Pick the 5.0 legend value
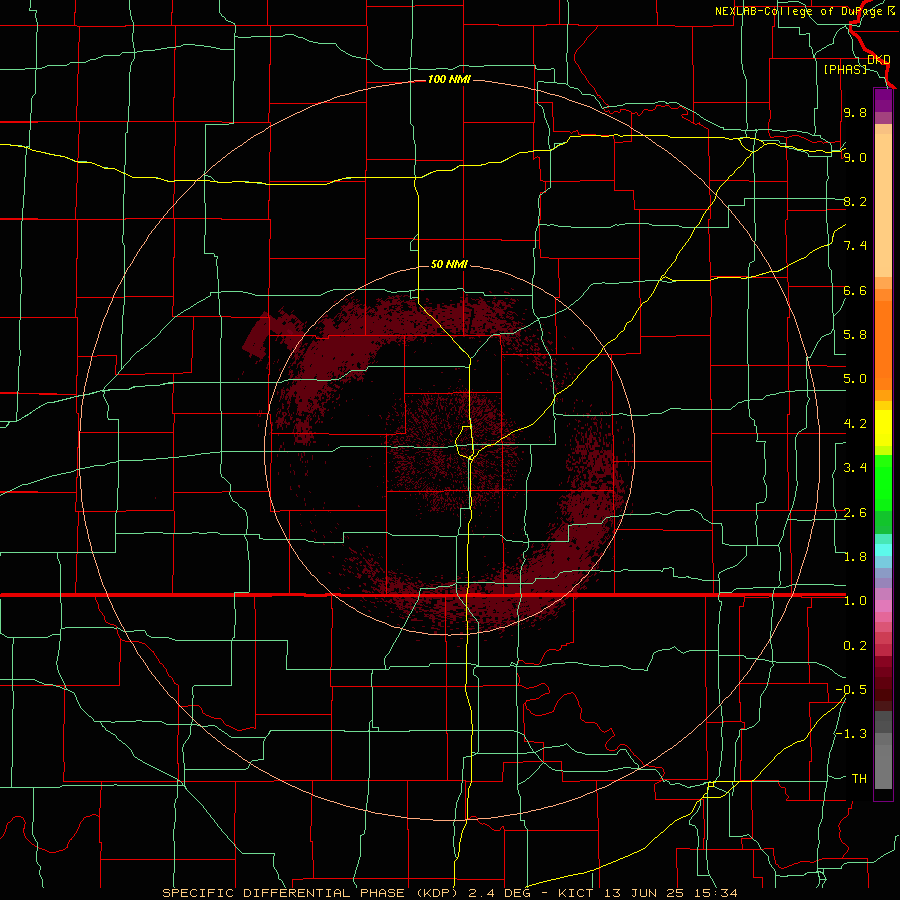 click(855, 379)
